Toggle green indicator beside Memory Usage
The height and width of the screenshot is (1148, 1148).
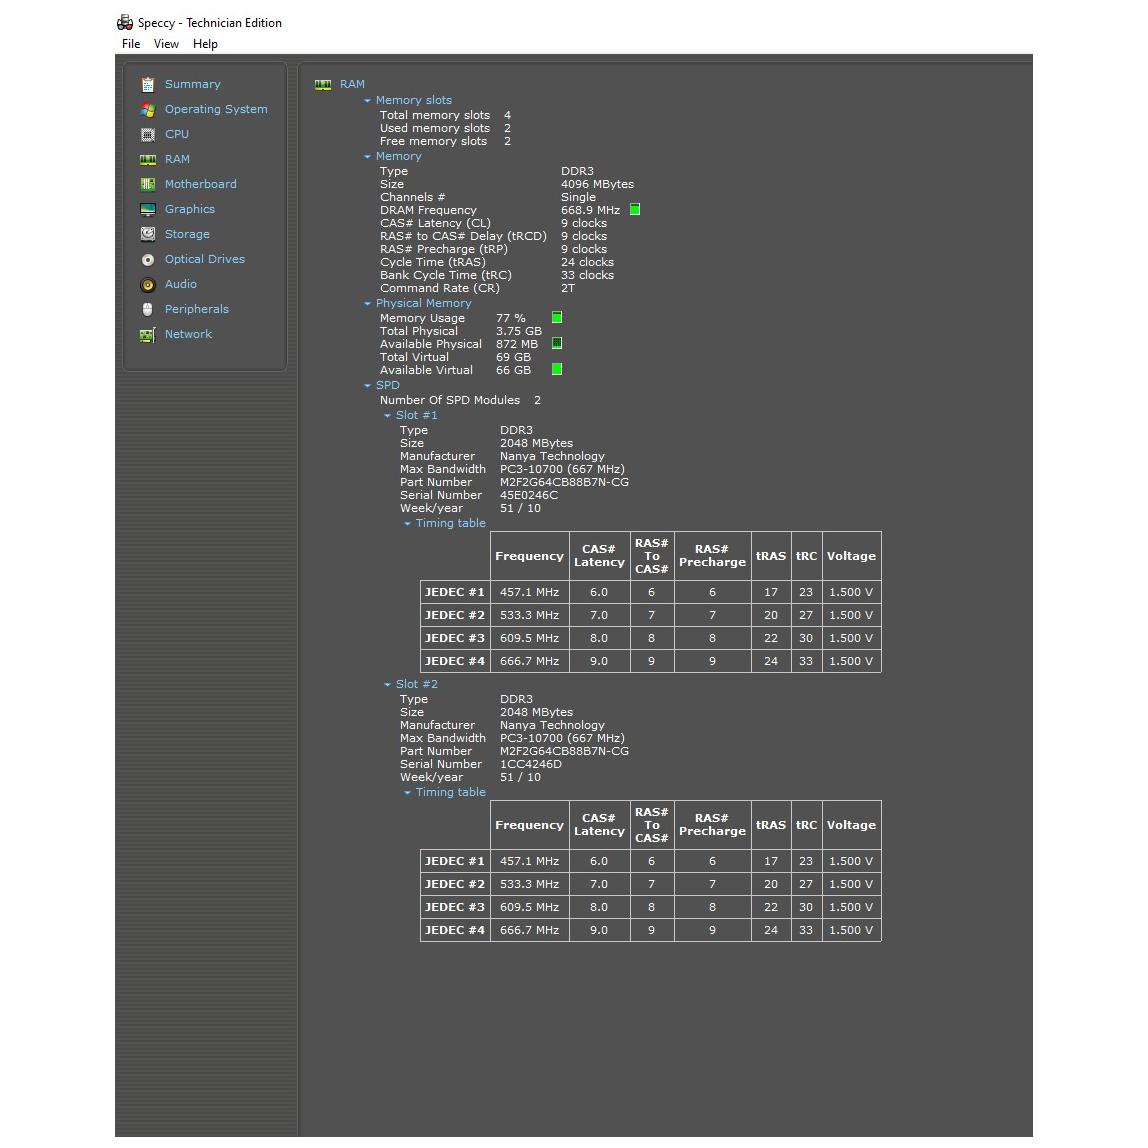click(557, 318)
